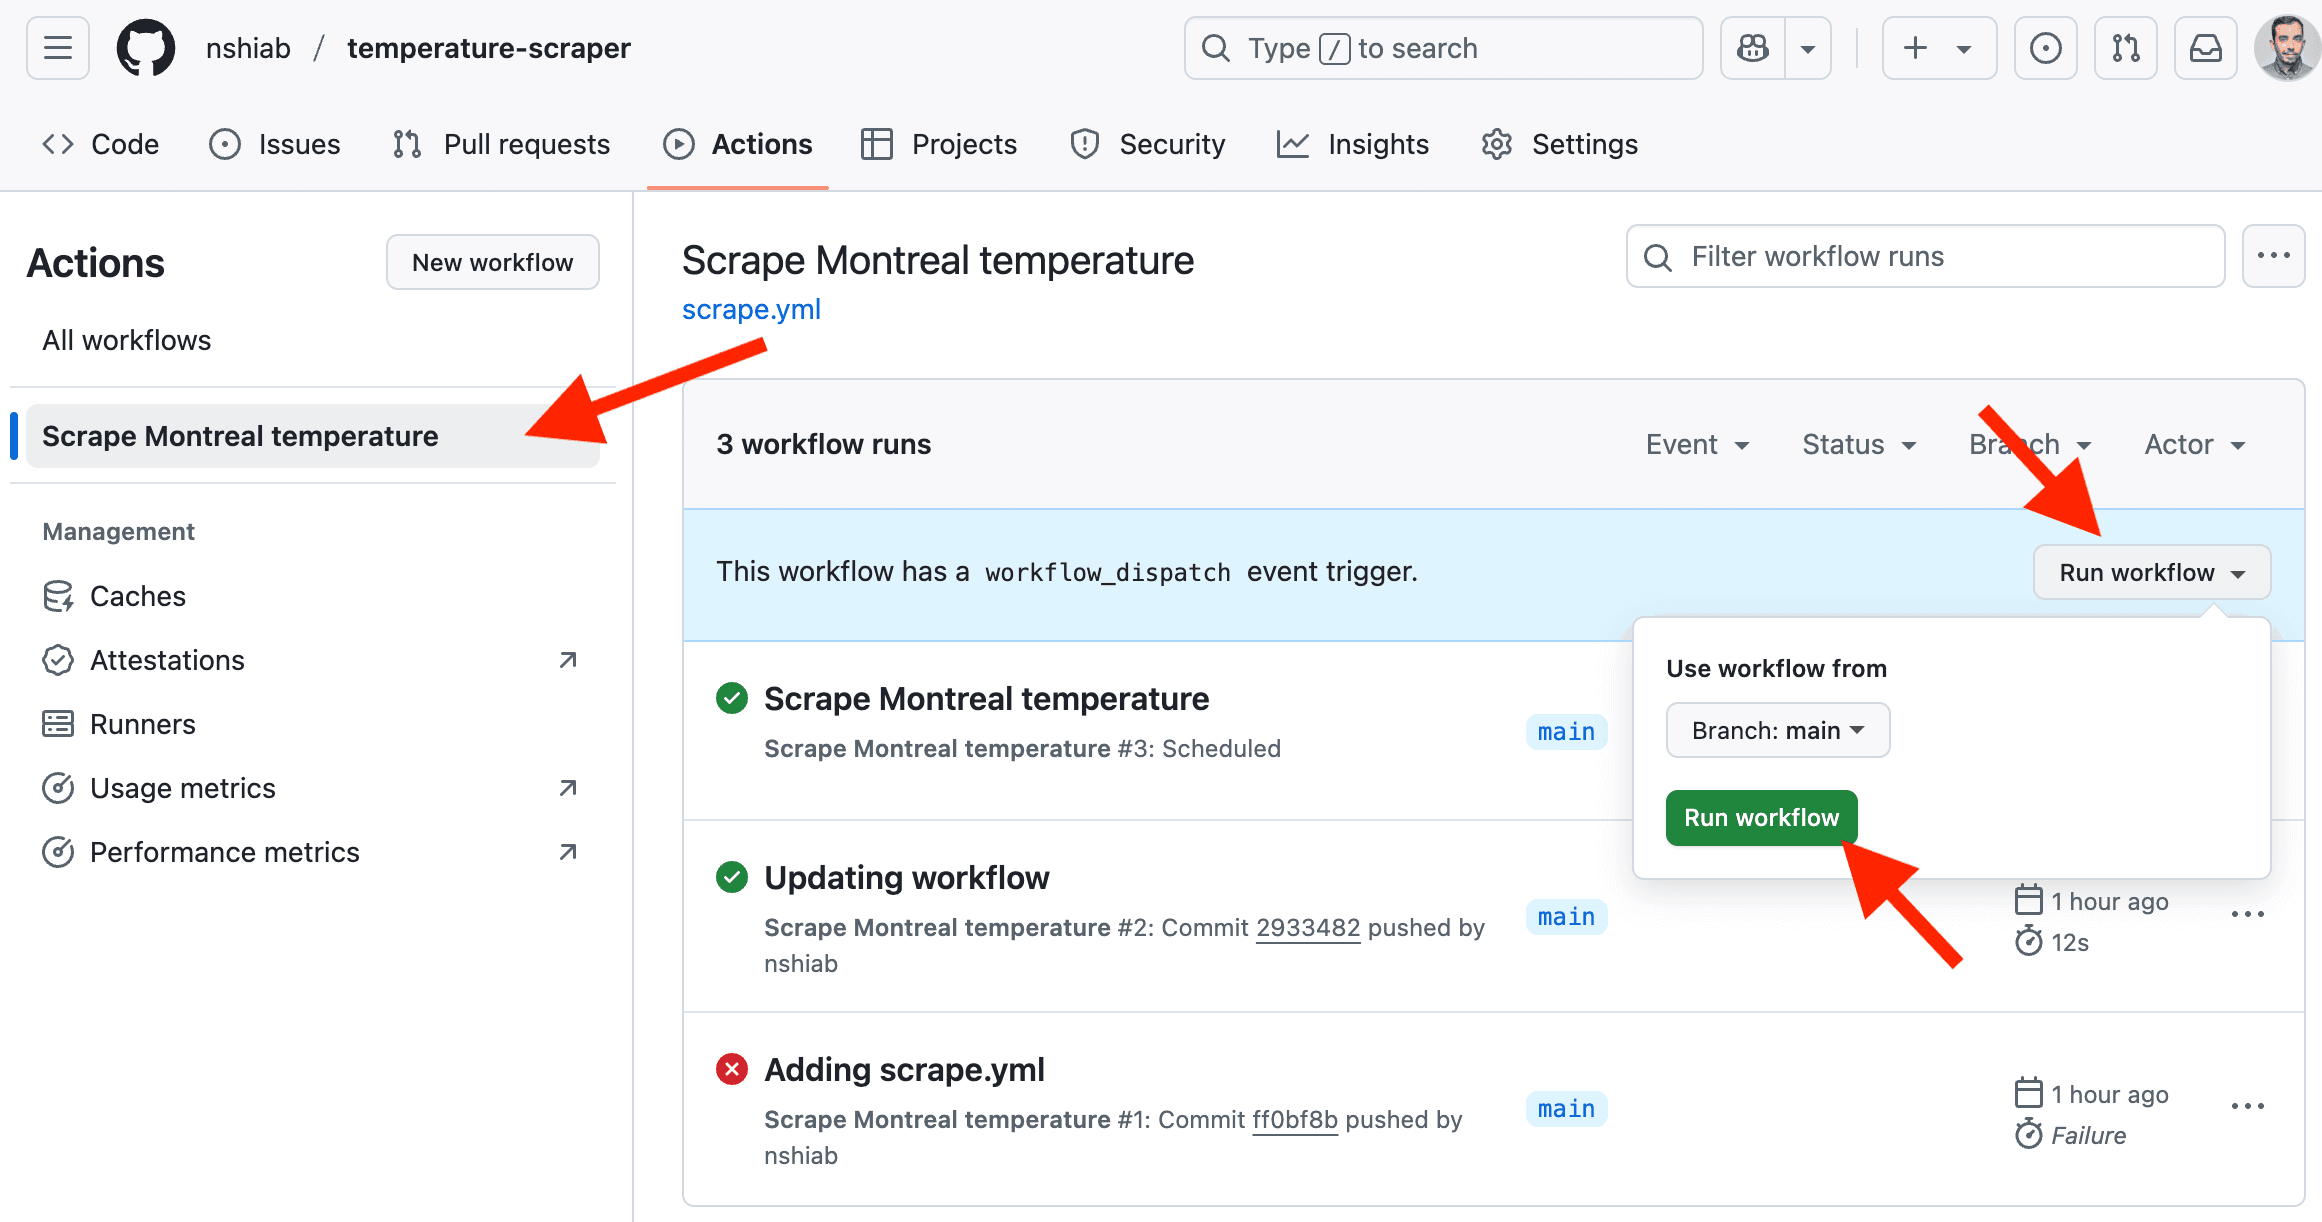Focus the Filter workflow runs field

tap(1925, 256)
